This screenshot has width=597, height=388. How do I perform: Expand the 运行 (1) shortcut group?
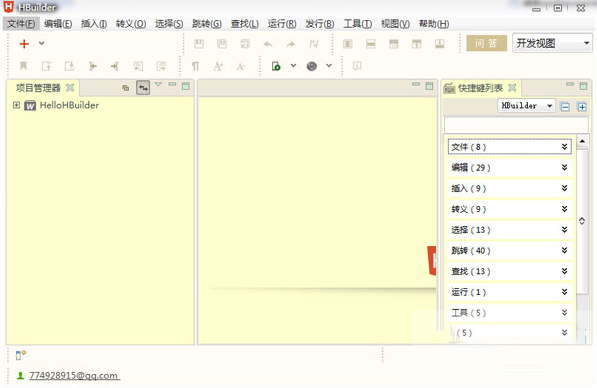coord(509,292)
